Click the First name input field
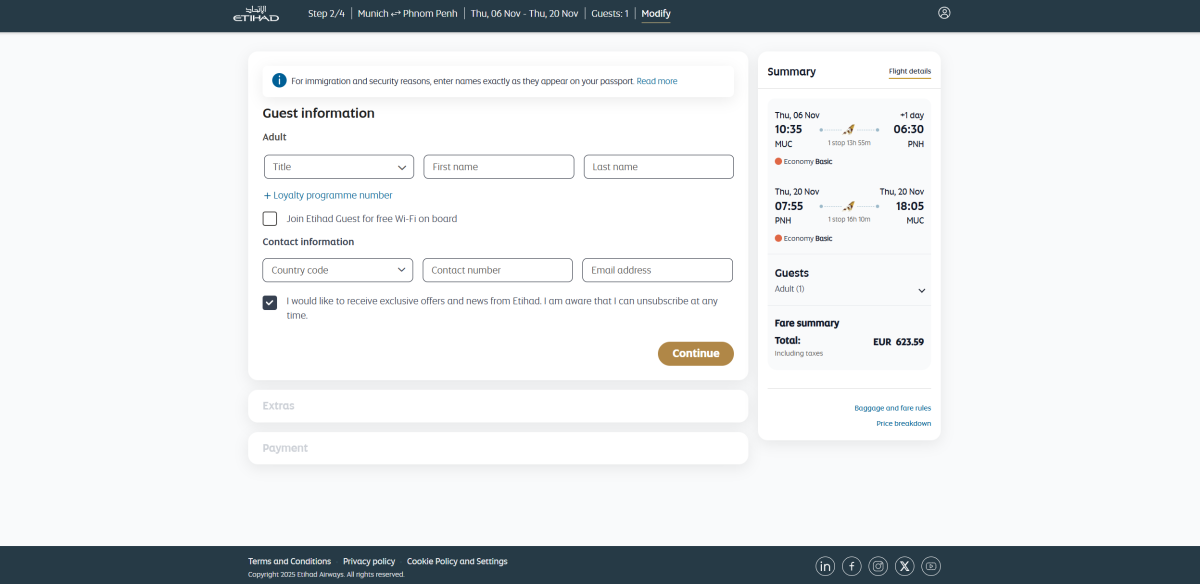Viewport: 1200px width, 584px height. [x=498, y=167]
